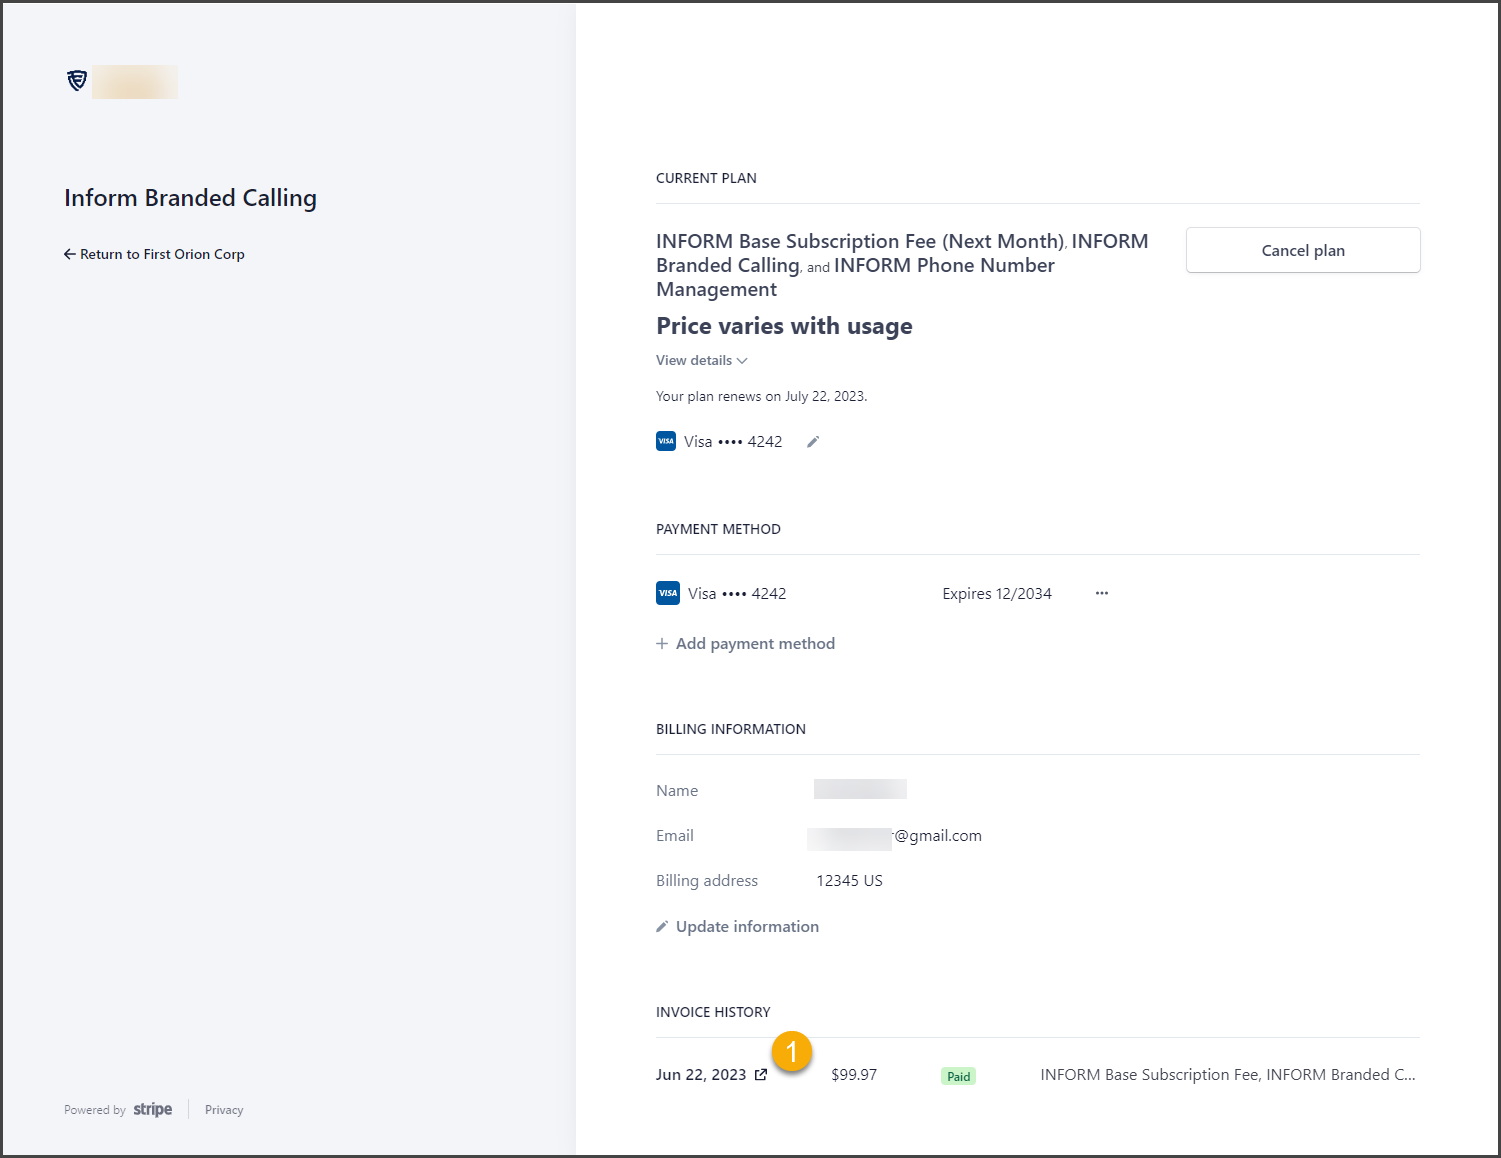This screenshot has height=1158, width=1501.
Task: Click the BILLING INFORMATION section heading
Action: 731,729
